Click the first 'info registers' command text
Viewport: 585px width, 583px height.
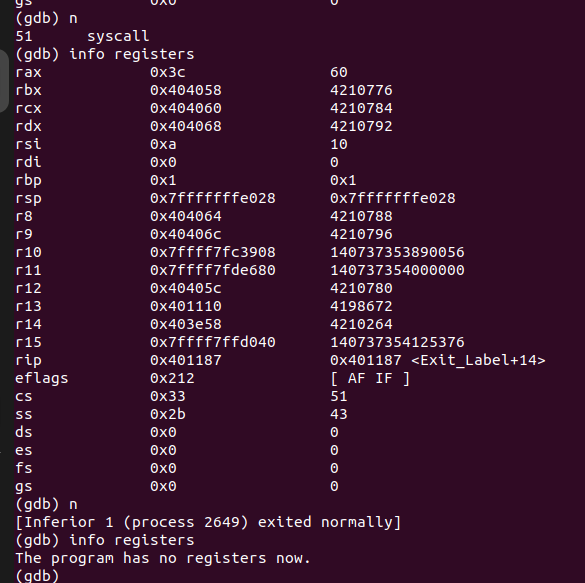[x=132, y=54]
